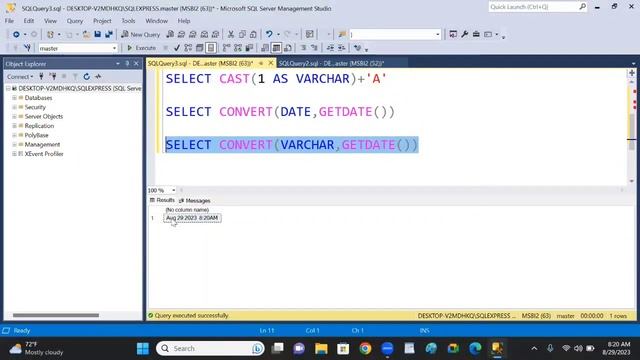Viewport: 640px width, 360px height.
Task: Click the Copy icon in toolbar
Action: [242, 35]
